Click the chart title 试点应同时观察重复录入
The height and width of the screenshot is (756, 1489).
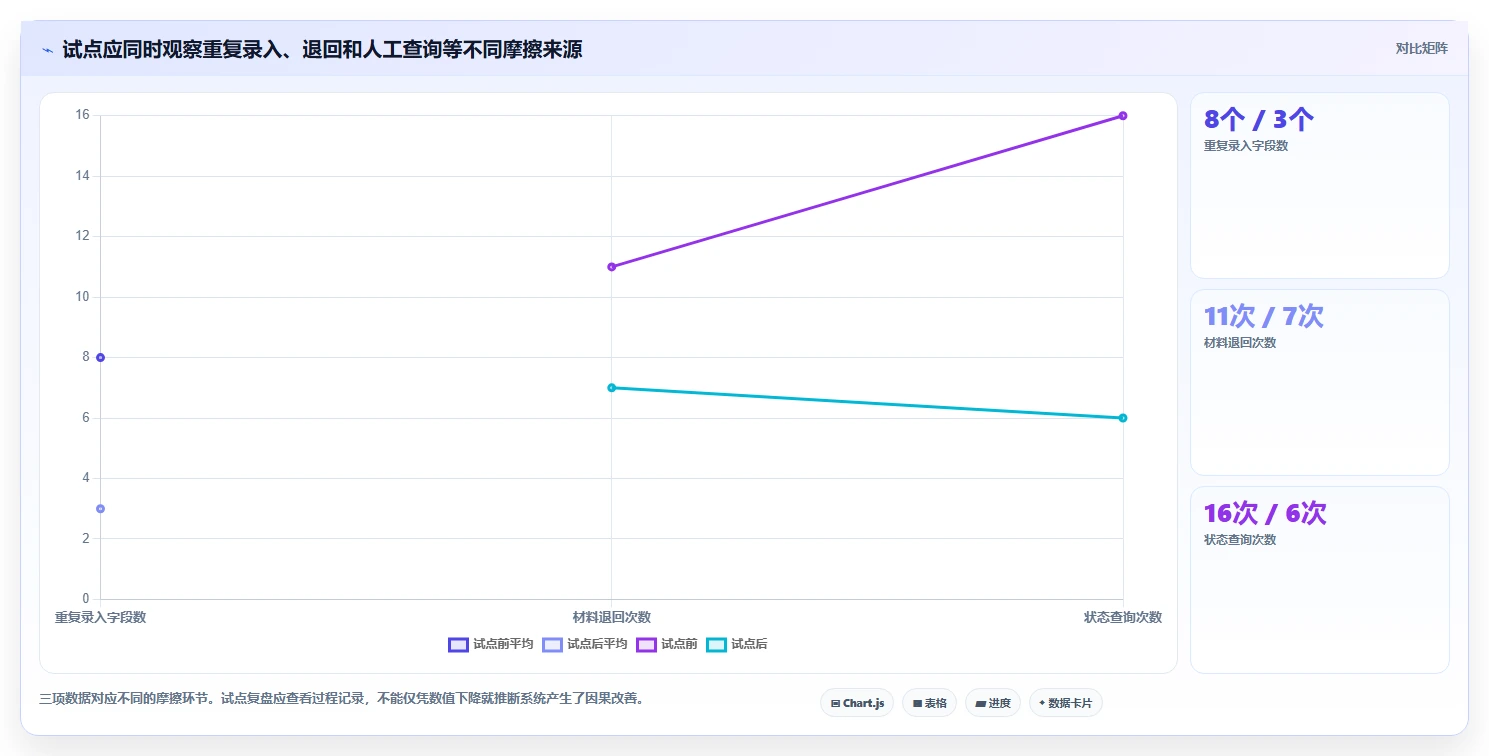coord(322,49)
